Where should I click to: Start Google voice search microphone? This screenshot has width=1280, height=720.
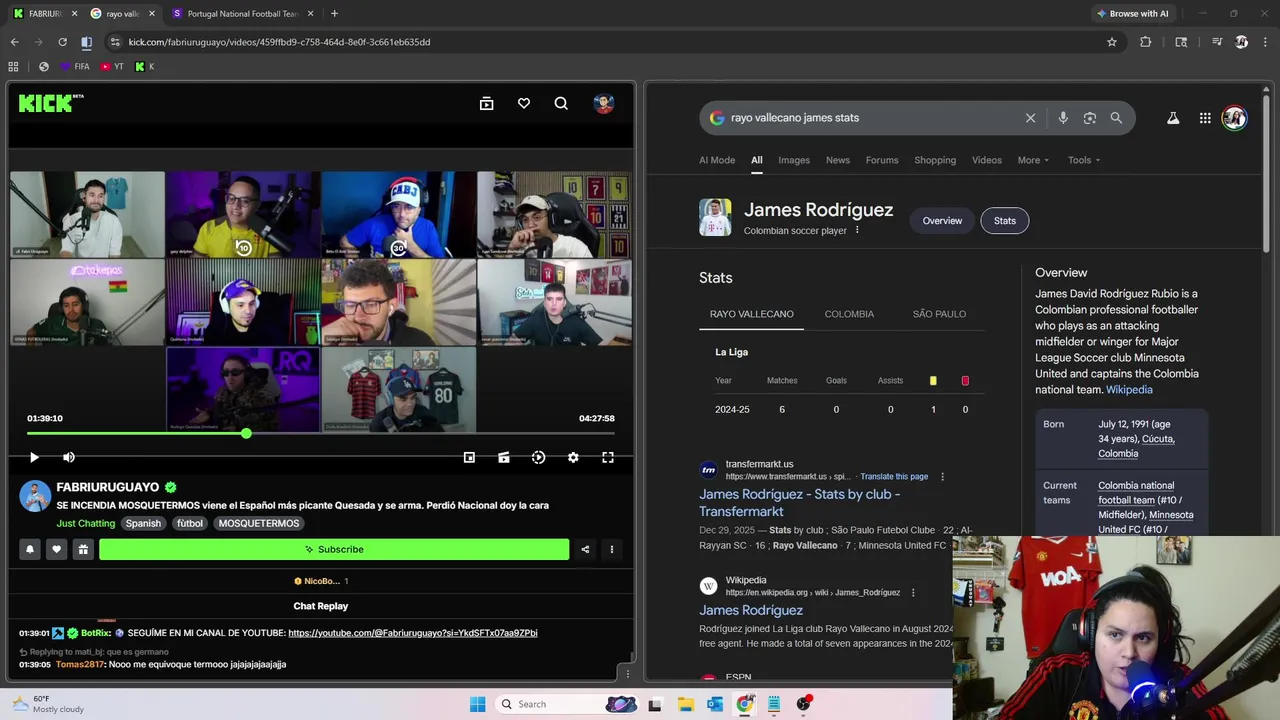(1063, 118)
